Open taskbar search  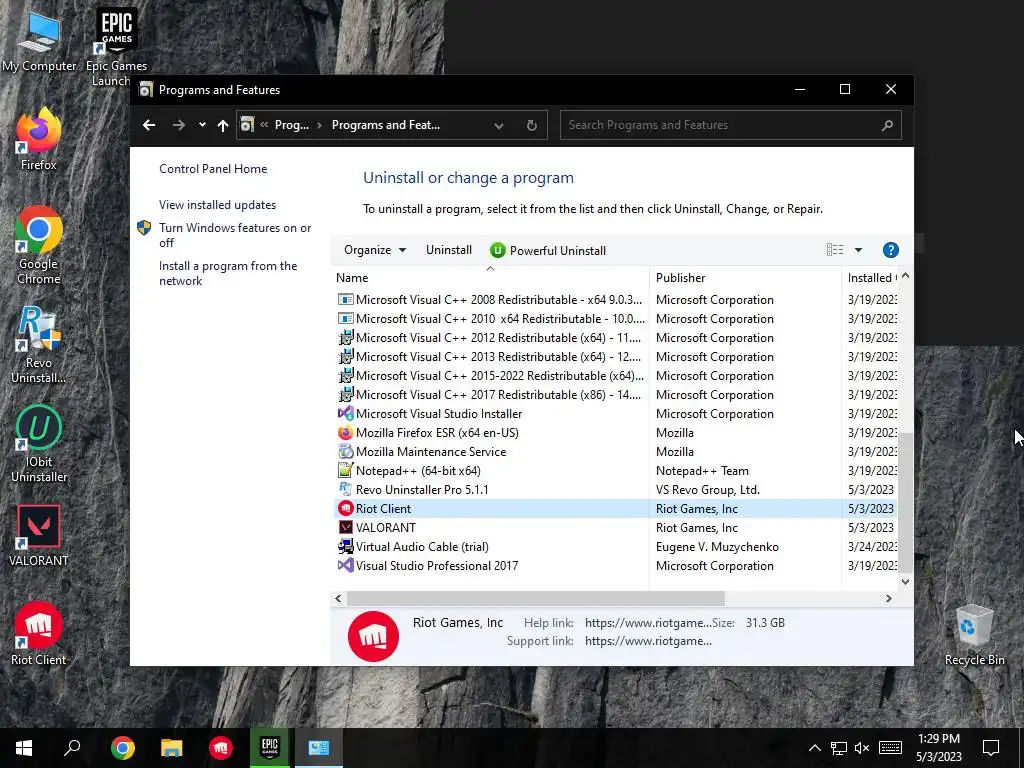pyautogui.click(x=72, y=748)
